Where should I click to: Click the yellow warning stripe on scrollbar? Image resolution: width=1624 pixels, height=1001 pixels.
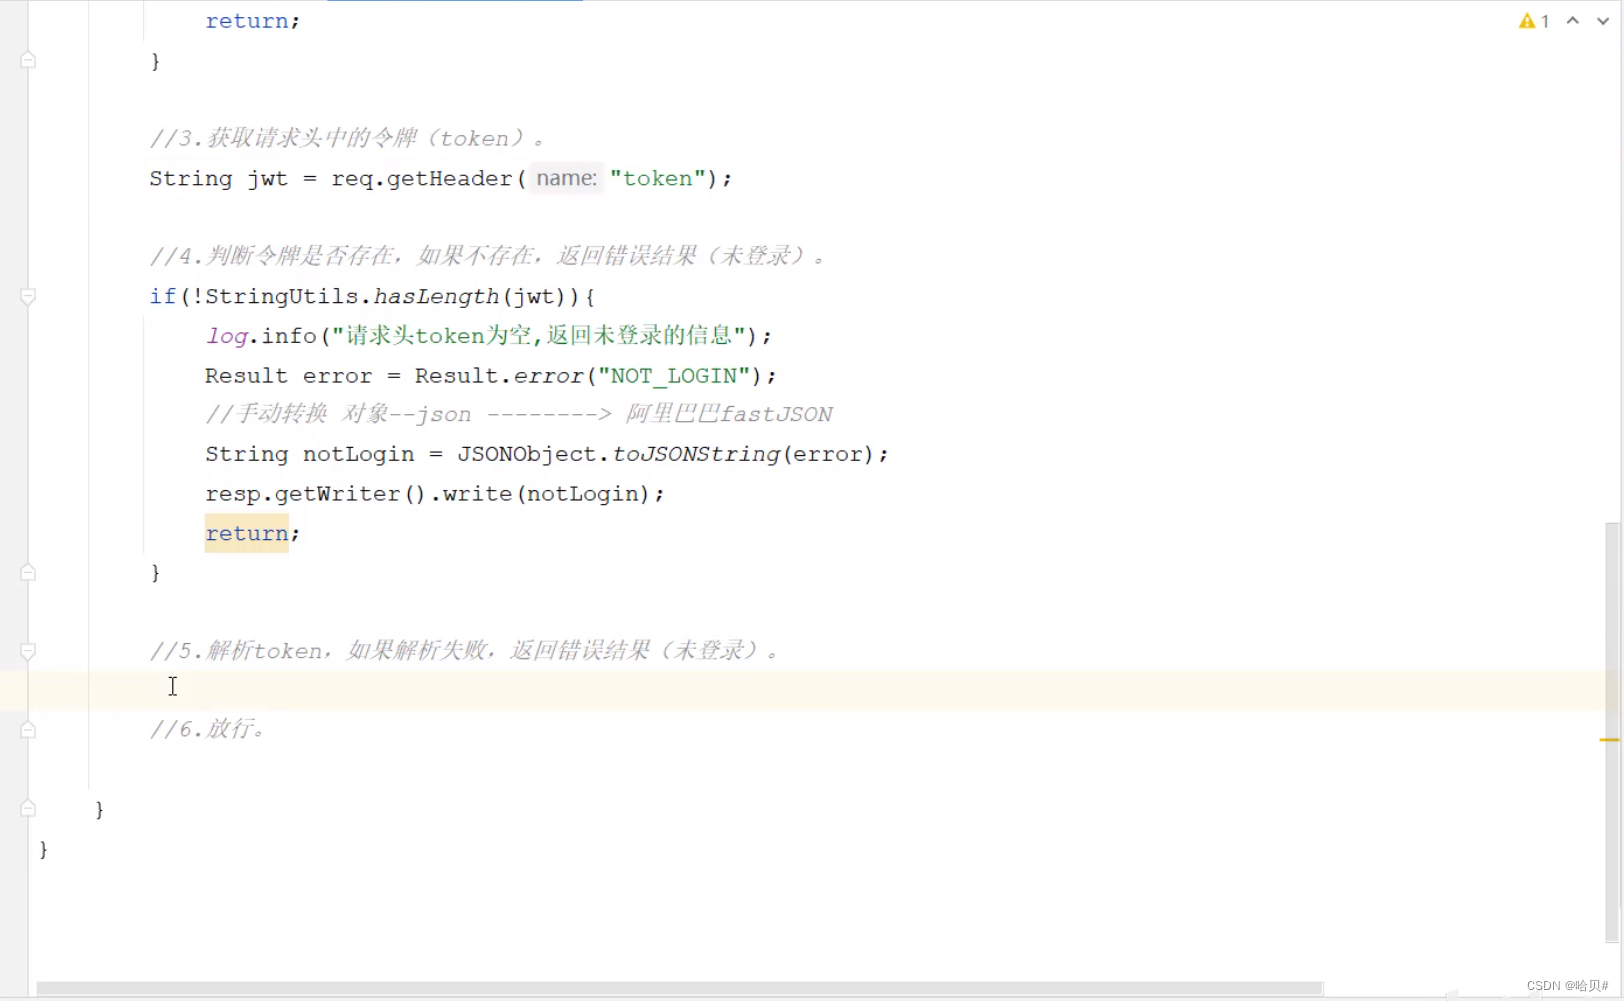click(x=1609, y=740)
